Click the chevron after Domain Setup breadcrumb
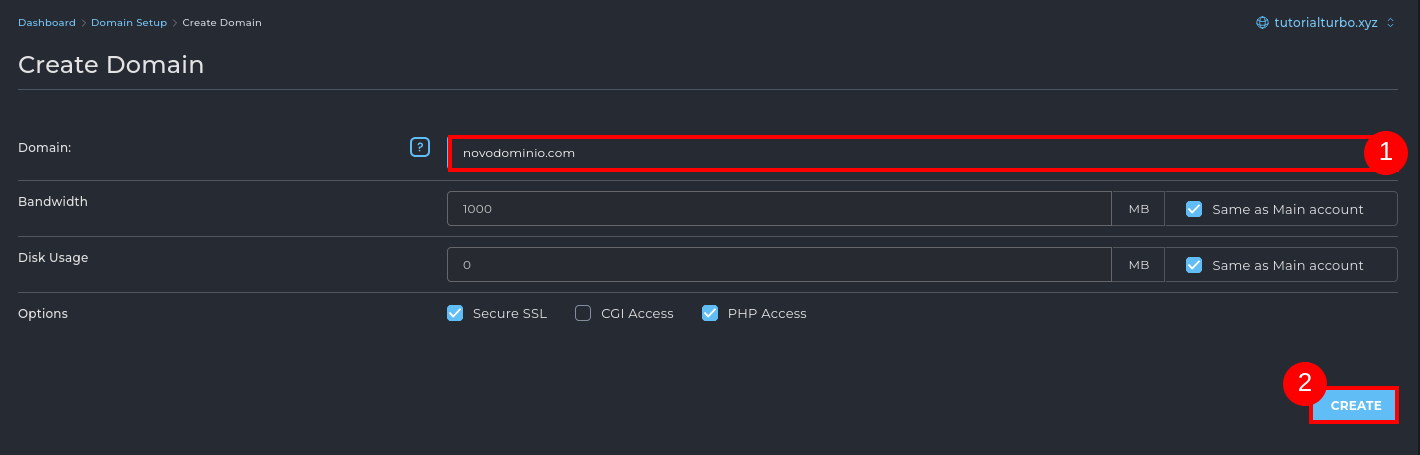This screenshot has width=1420, height=455. click(x=175, y=22)
